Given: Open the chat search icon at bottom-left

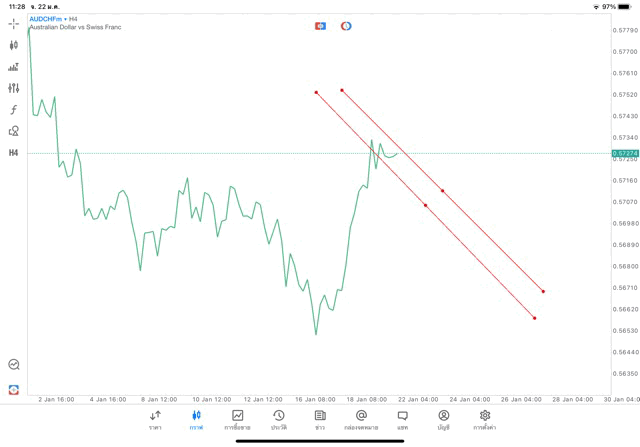Looking at the screenshot, I should 14,365.
